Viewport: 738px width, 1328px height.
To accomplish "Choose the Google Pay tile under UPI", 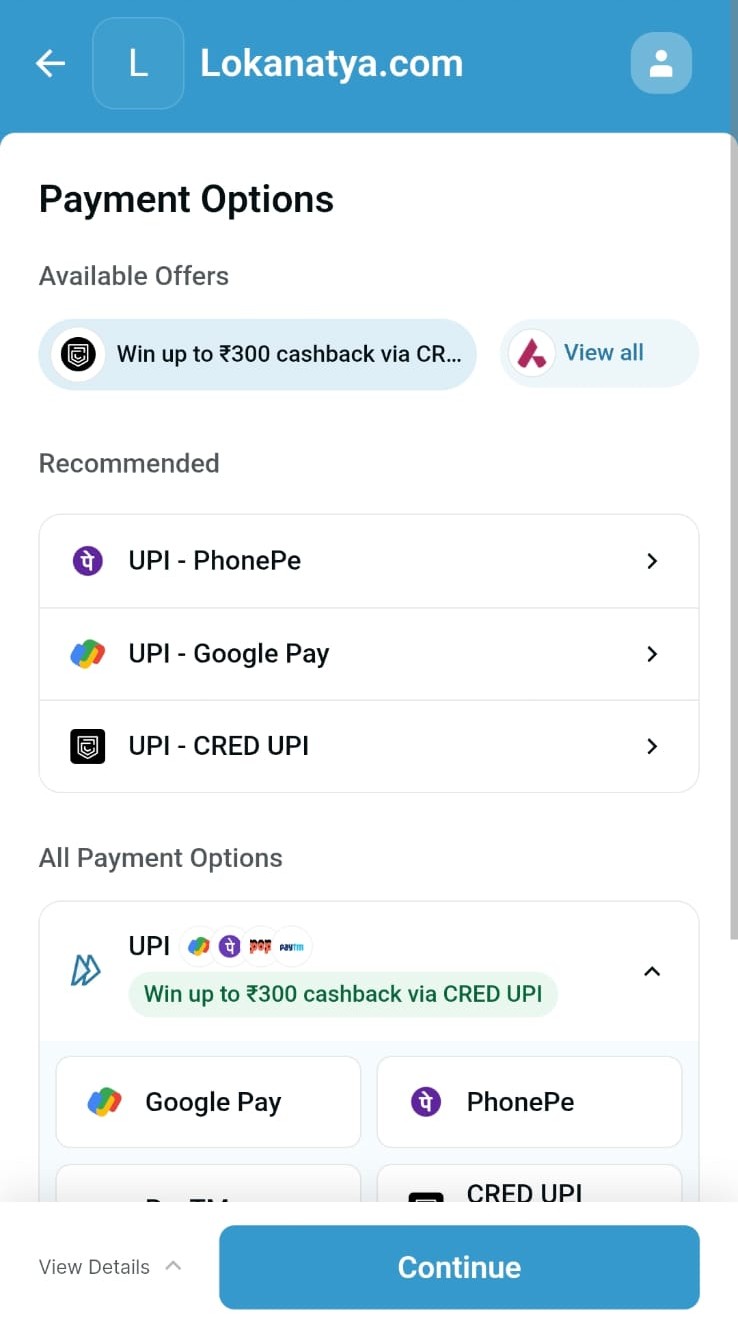I will coord(208,1102).
